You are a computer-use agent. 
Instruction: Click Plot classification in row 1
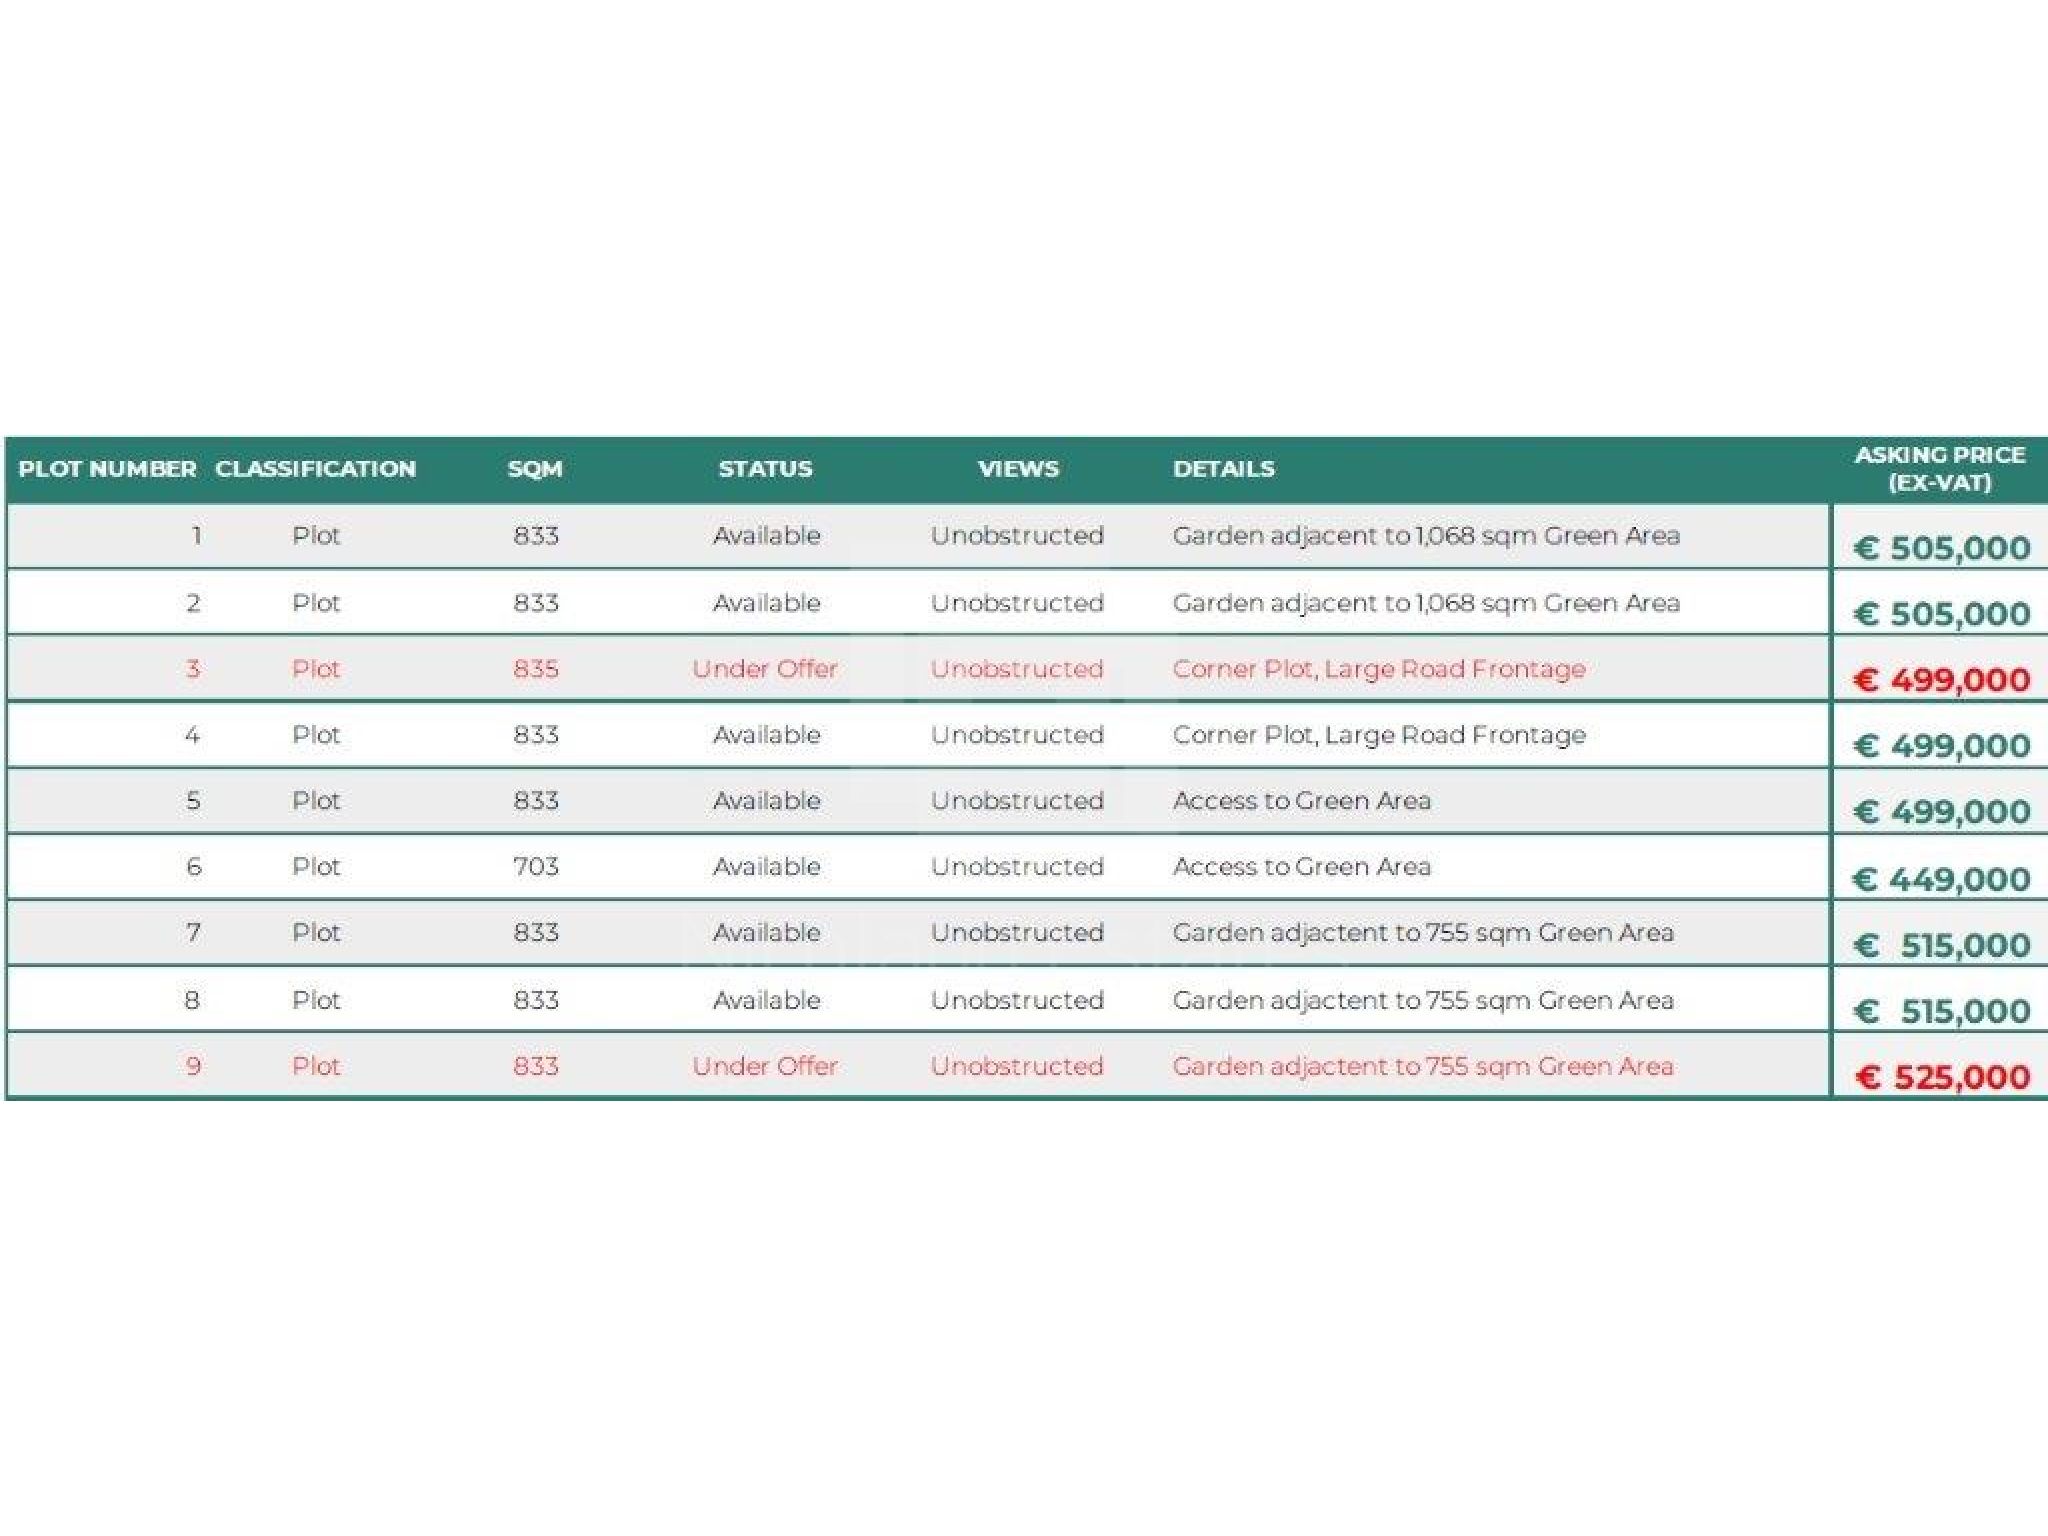point(316,536)
